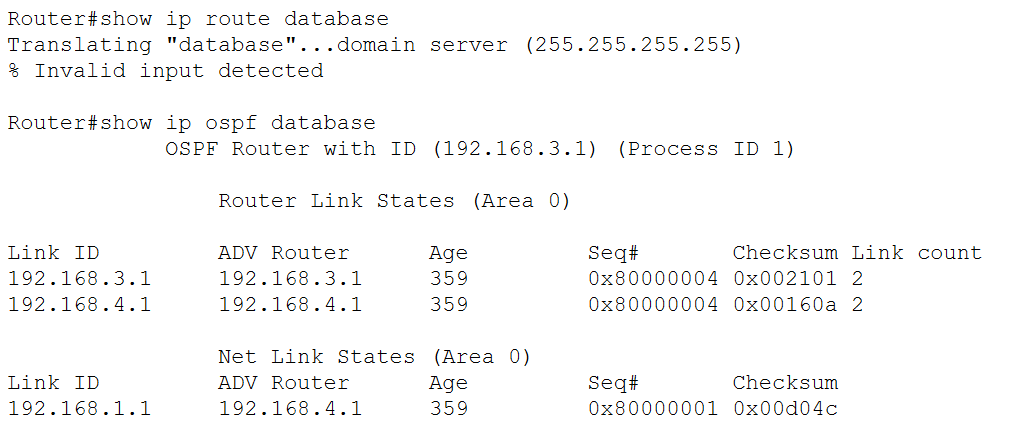Click Link ID 192.168.4.1 in router table

point(79,304)
